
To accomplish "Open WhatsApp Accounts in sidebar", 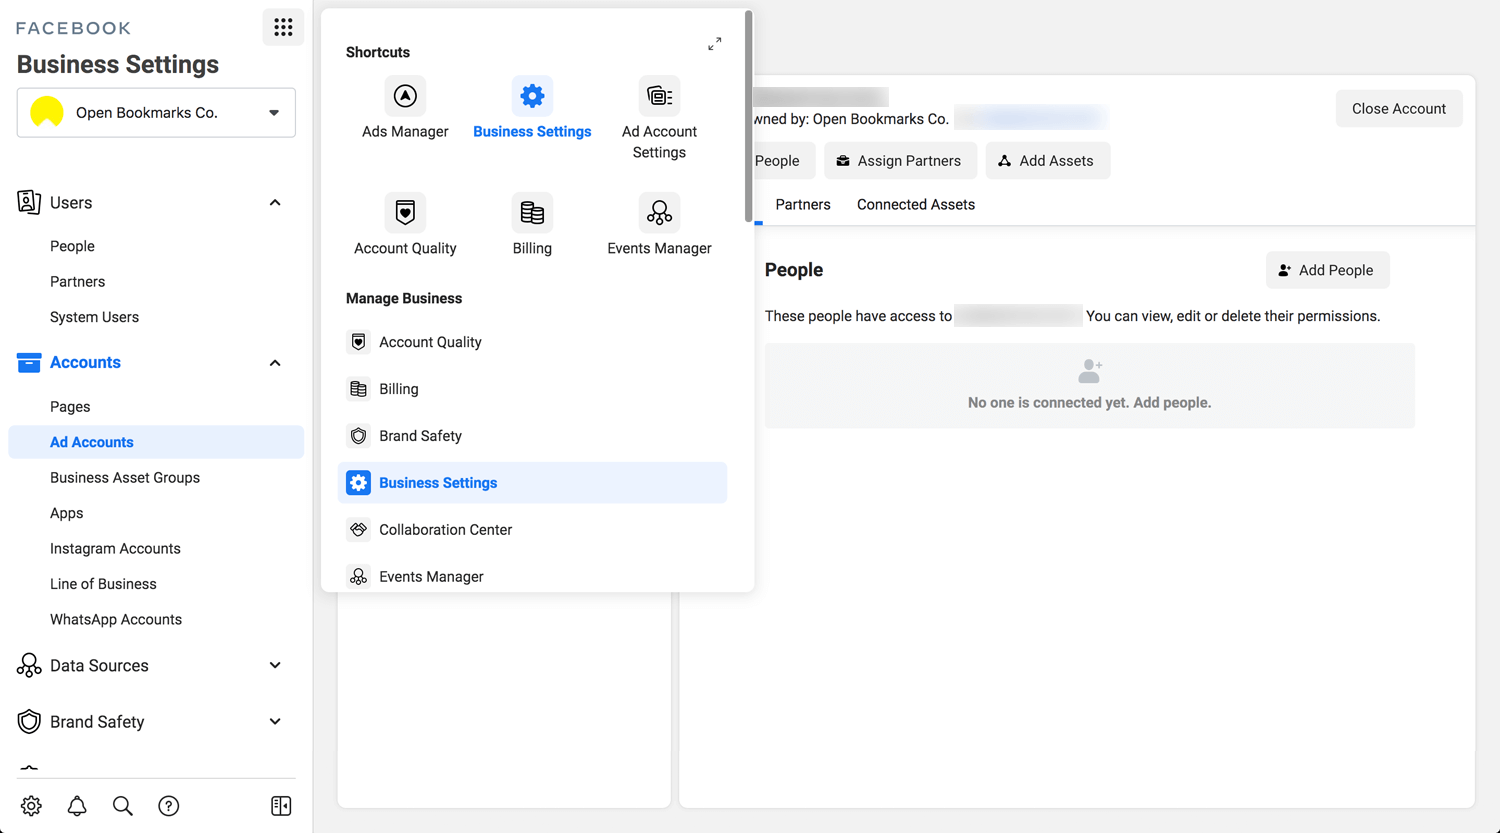I will [x=116, y=620].
